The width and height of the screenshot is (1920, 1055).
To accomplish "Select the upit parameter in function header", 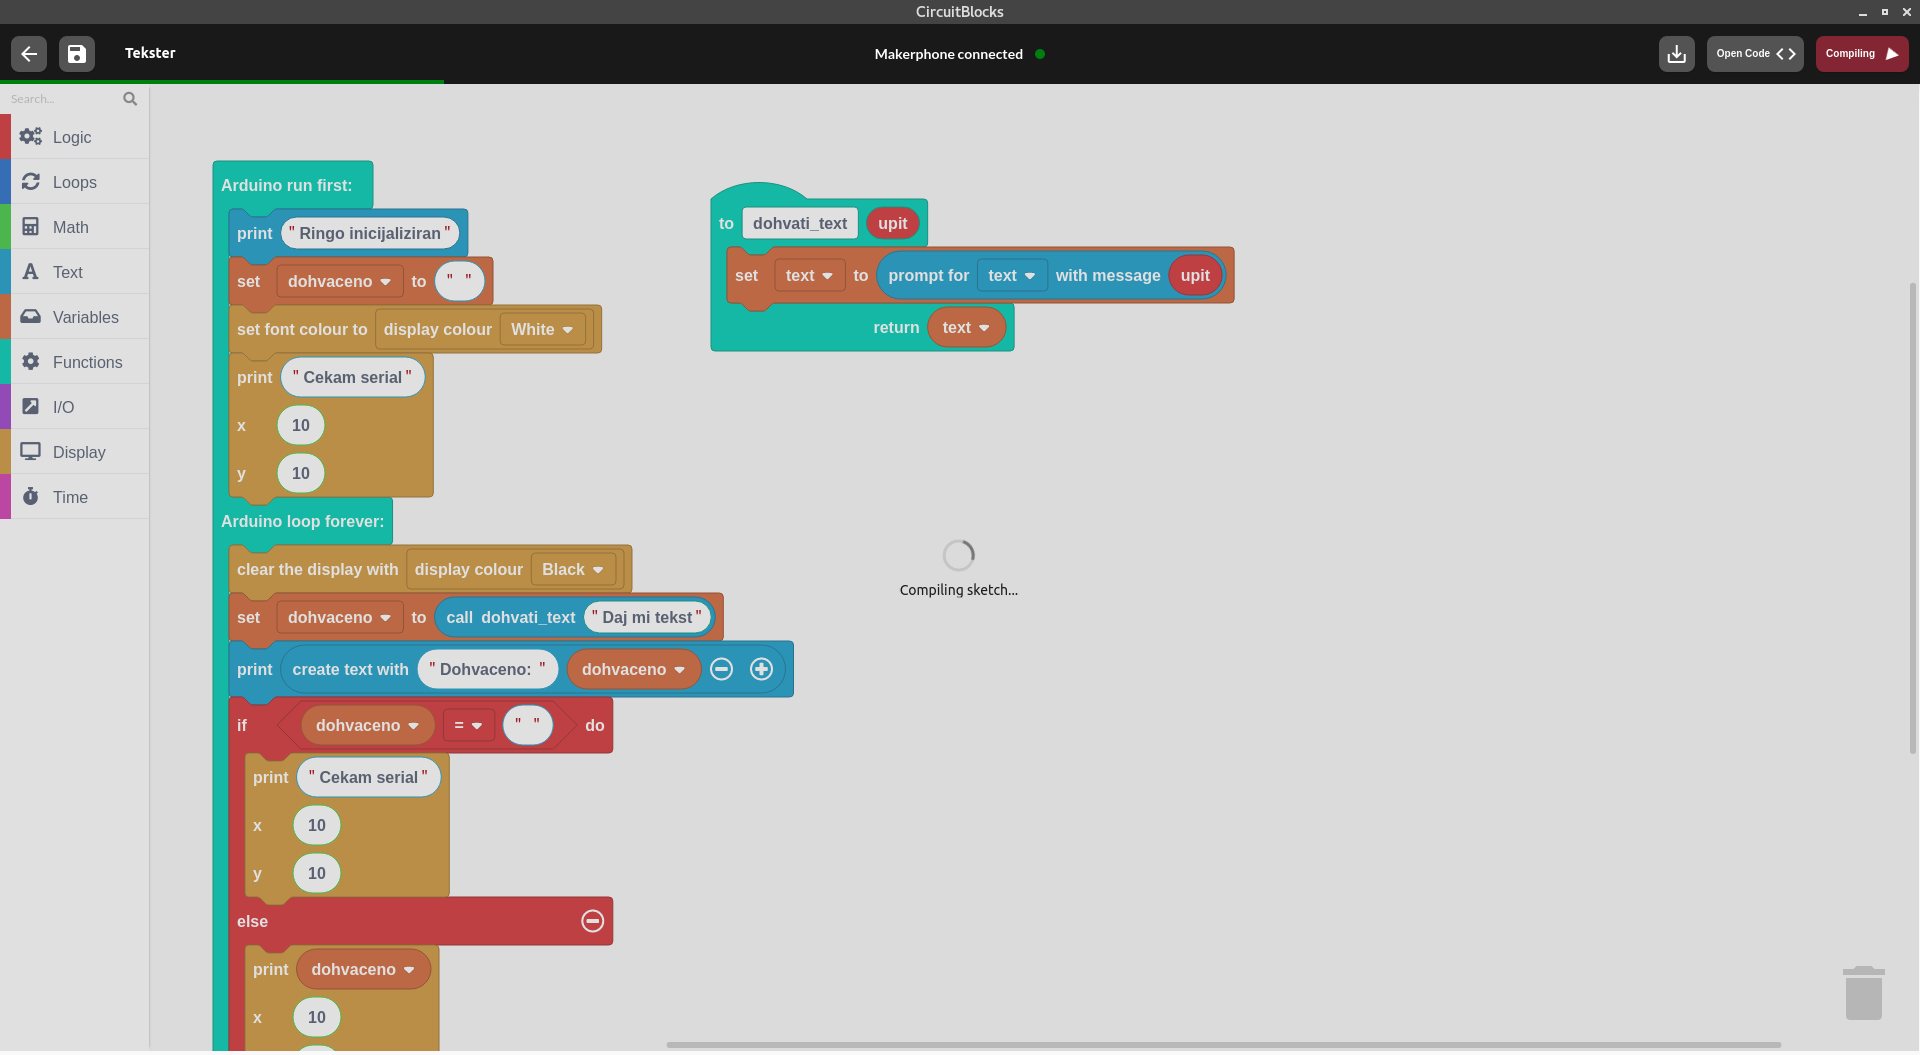I will coord(893,224).
